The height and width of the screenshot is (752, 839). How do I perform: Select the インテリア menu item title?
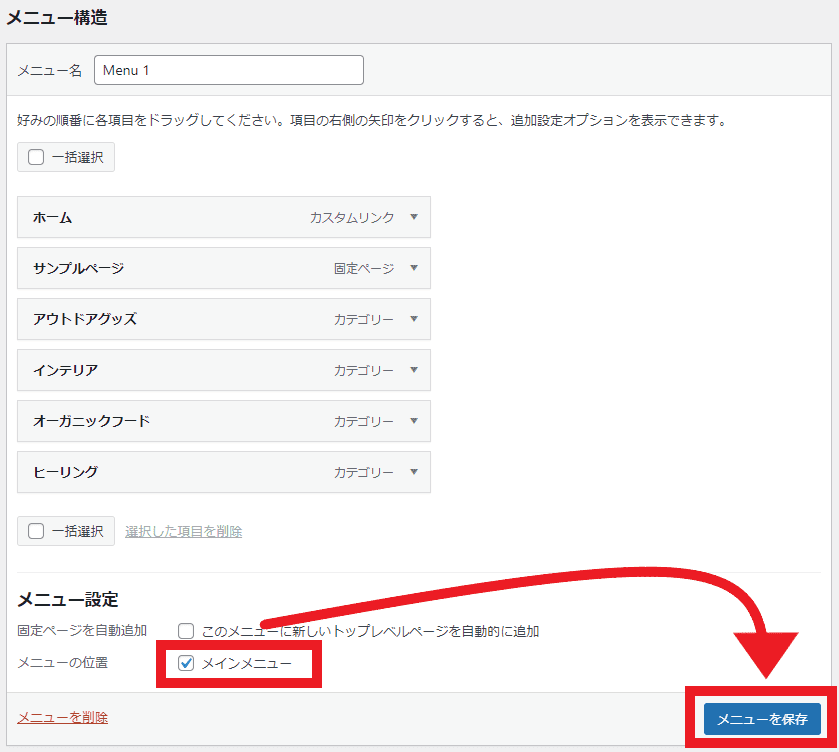click(x=65, y=370)
